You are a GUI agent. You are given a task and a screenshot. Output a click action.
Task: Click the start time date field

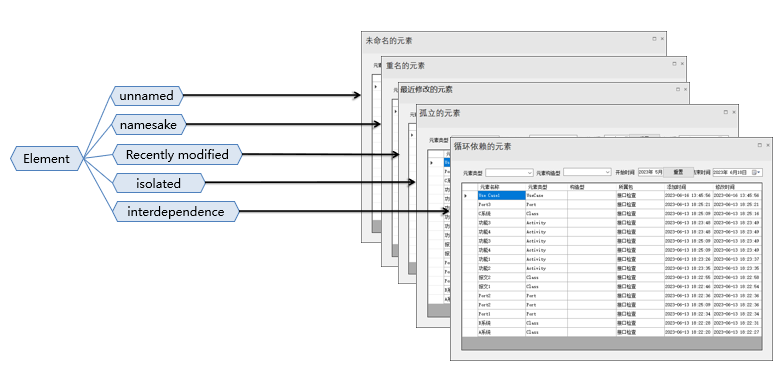[650, 172]
